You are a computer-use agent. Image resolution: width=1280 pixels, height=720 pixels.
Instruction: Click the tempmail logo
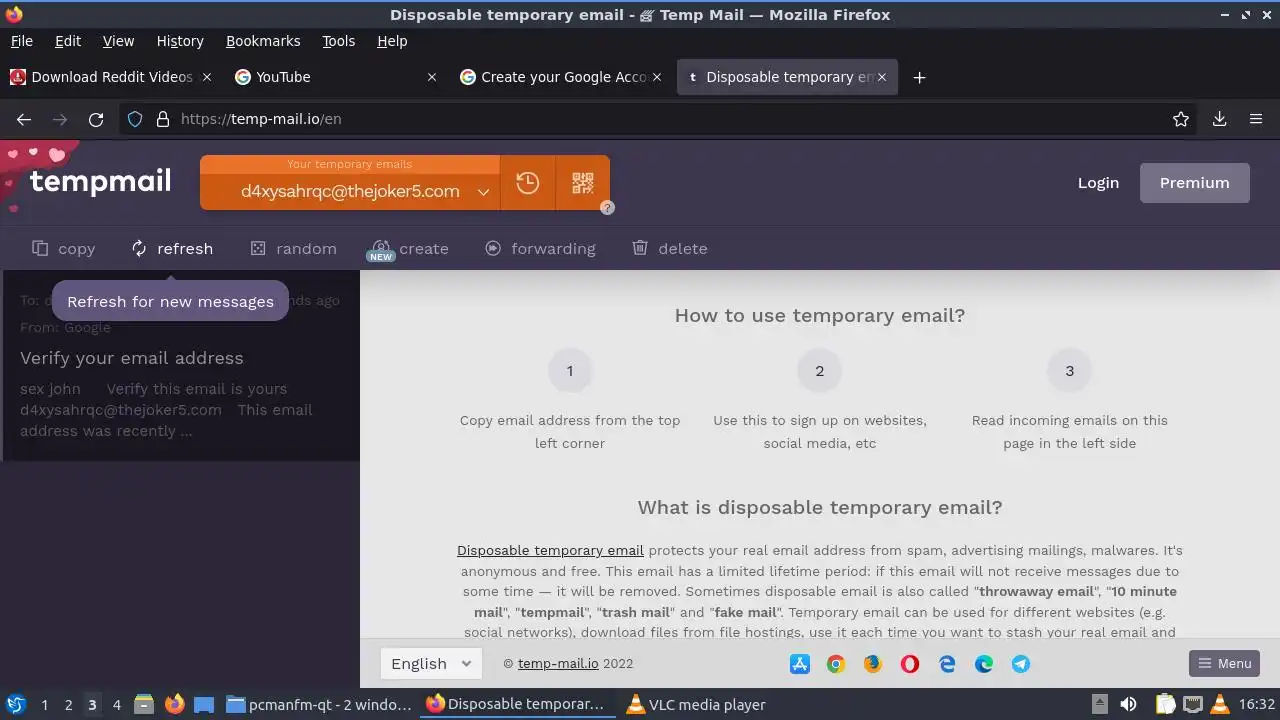click(x=100, y=181)
